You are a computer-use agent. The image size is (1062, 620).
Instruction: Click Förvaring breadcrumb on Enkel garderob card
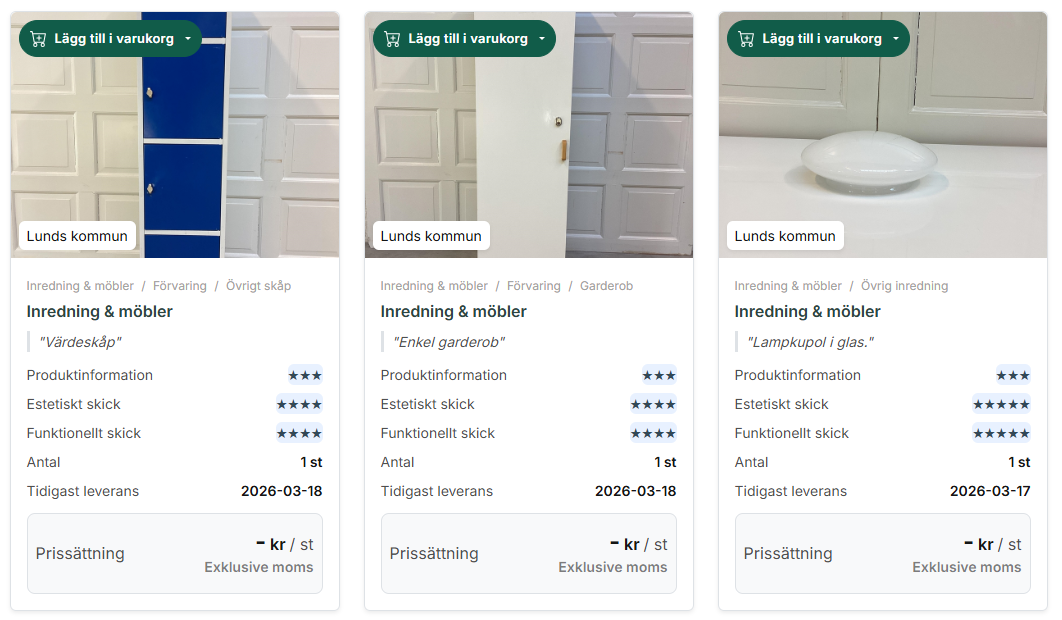pyautogui.click(x=534, y=286)
